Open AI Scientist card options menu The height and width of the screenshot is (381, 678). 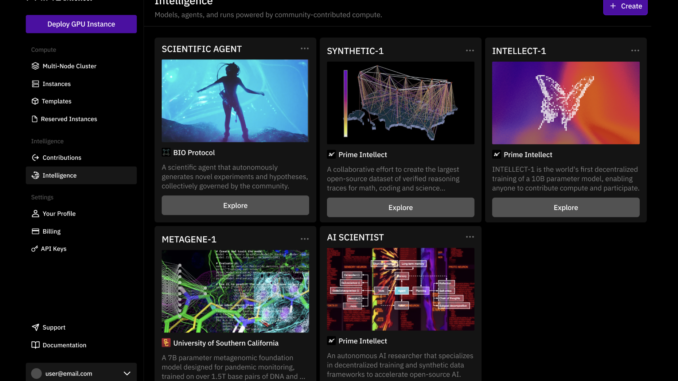[x=470, y=237]
